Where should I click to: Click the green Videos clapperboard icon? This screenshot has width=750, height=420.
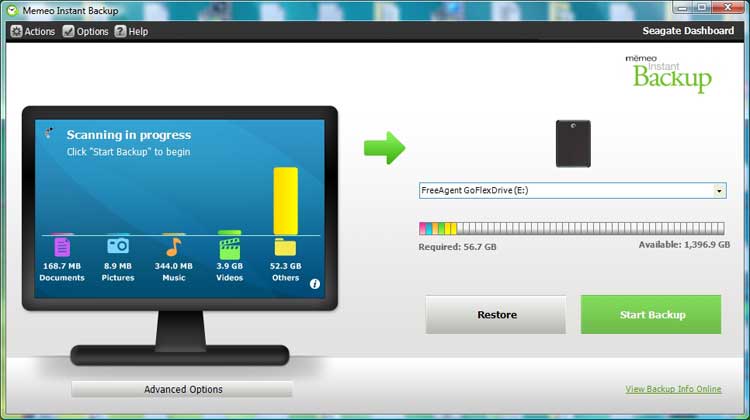coord(230,249)
